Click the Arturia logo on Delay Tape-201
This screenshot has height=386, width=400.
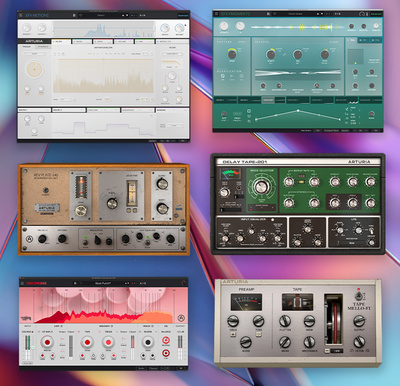pos(359,162)
